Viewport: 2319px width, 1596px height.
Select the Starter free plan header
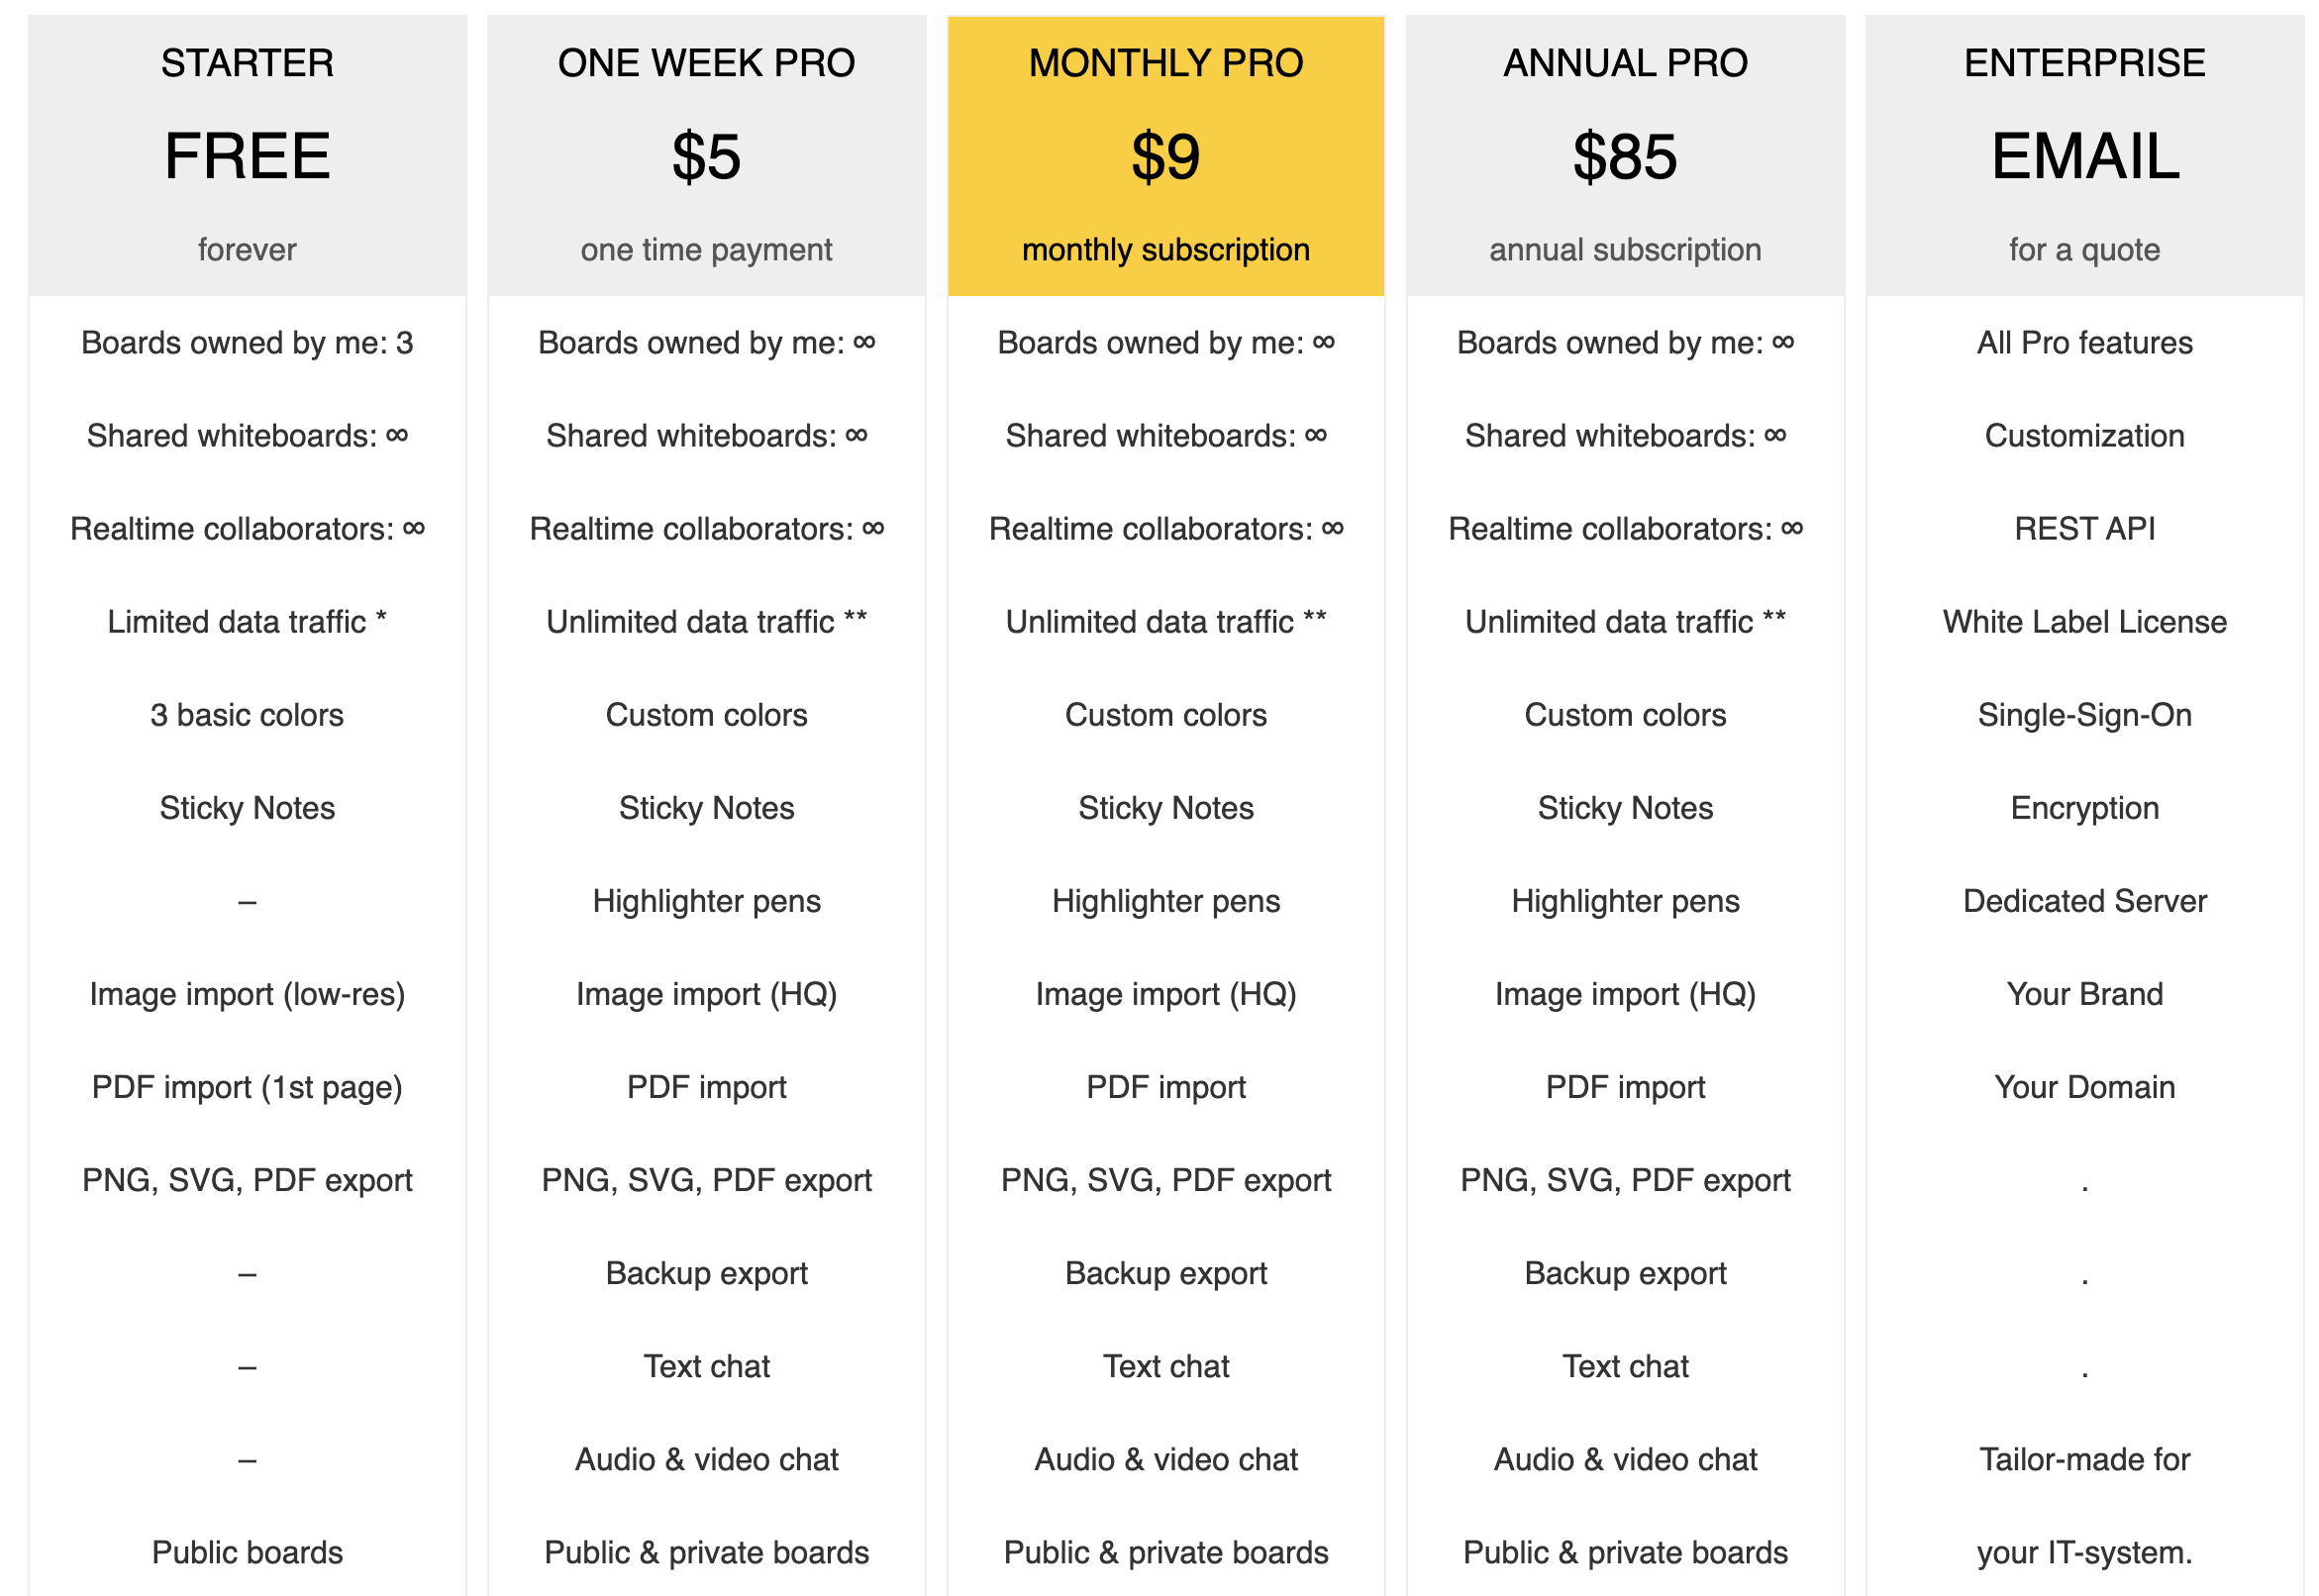(248, 63)
